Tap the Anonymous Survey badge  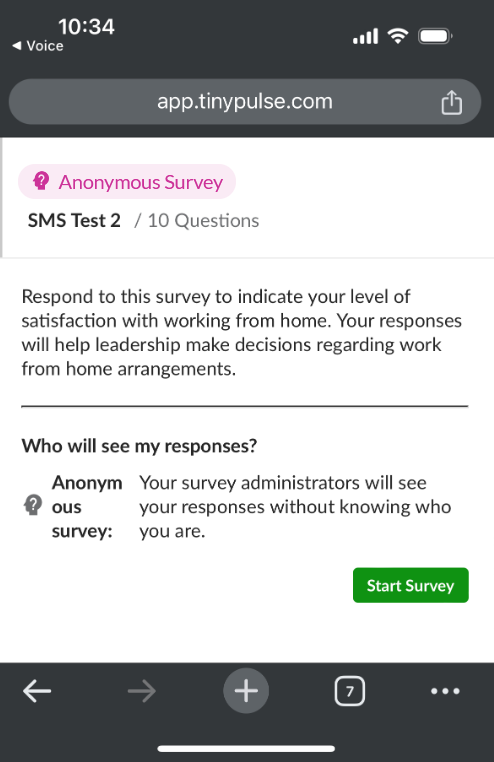[x=127, y=182]
